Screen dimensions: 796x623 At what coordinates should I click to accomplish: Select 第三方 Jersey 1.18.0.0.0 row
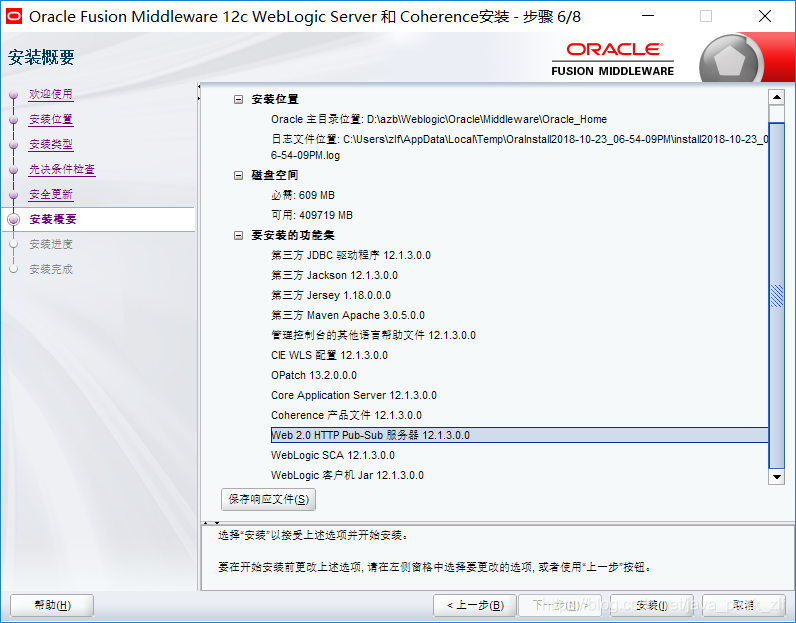tap(331, 296)
